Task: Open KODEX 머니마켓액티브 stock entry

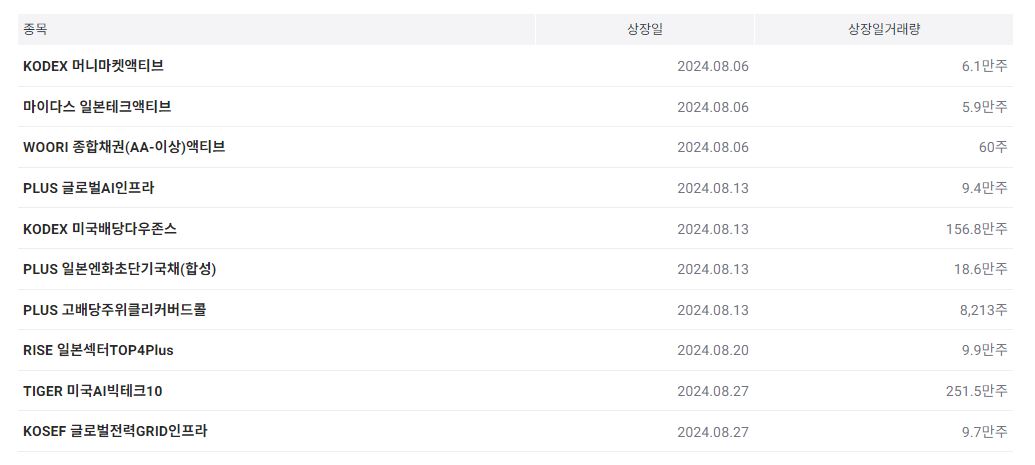Action: (x=93, y=66)
